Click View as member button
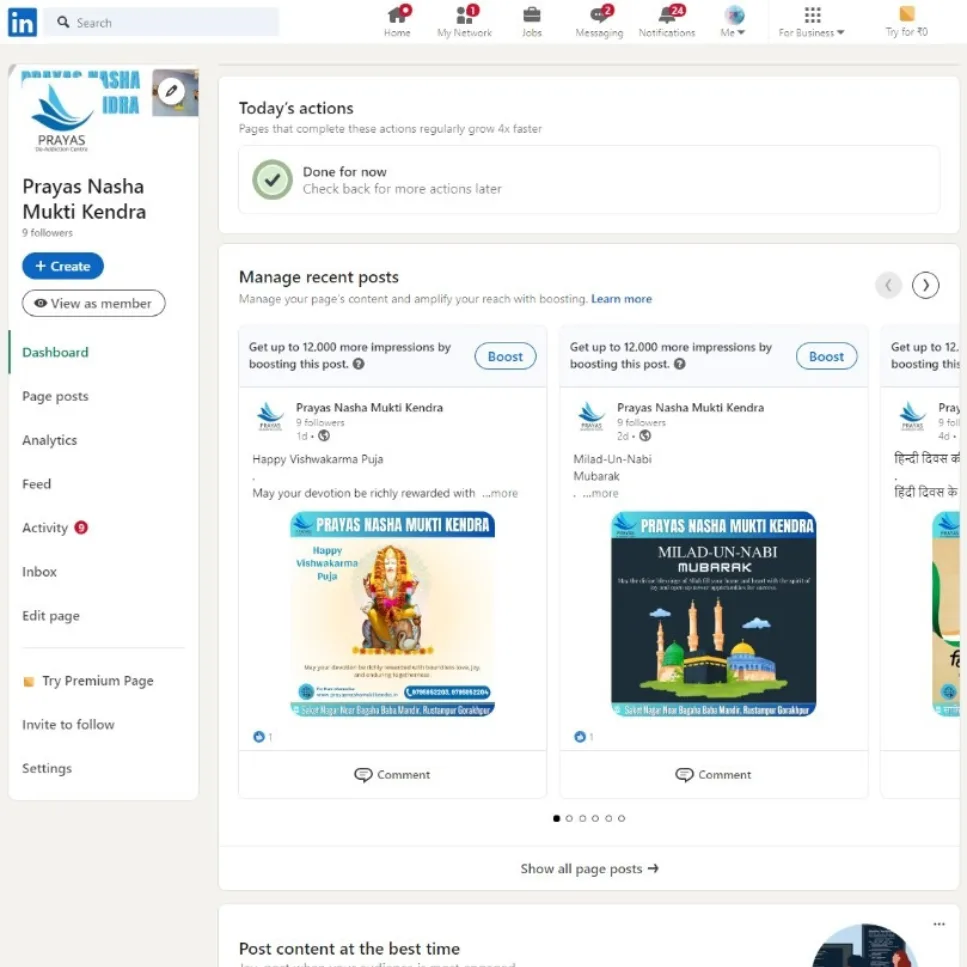967x967 pixels. pos(94,303)
